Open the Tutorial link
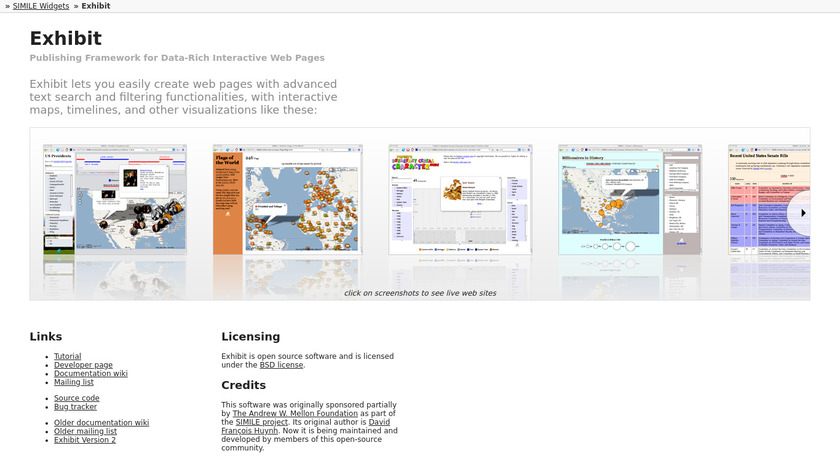Viewport: 840px width, 472px height. (x=68, y=356)
